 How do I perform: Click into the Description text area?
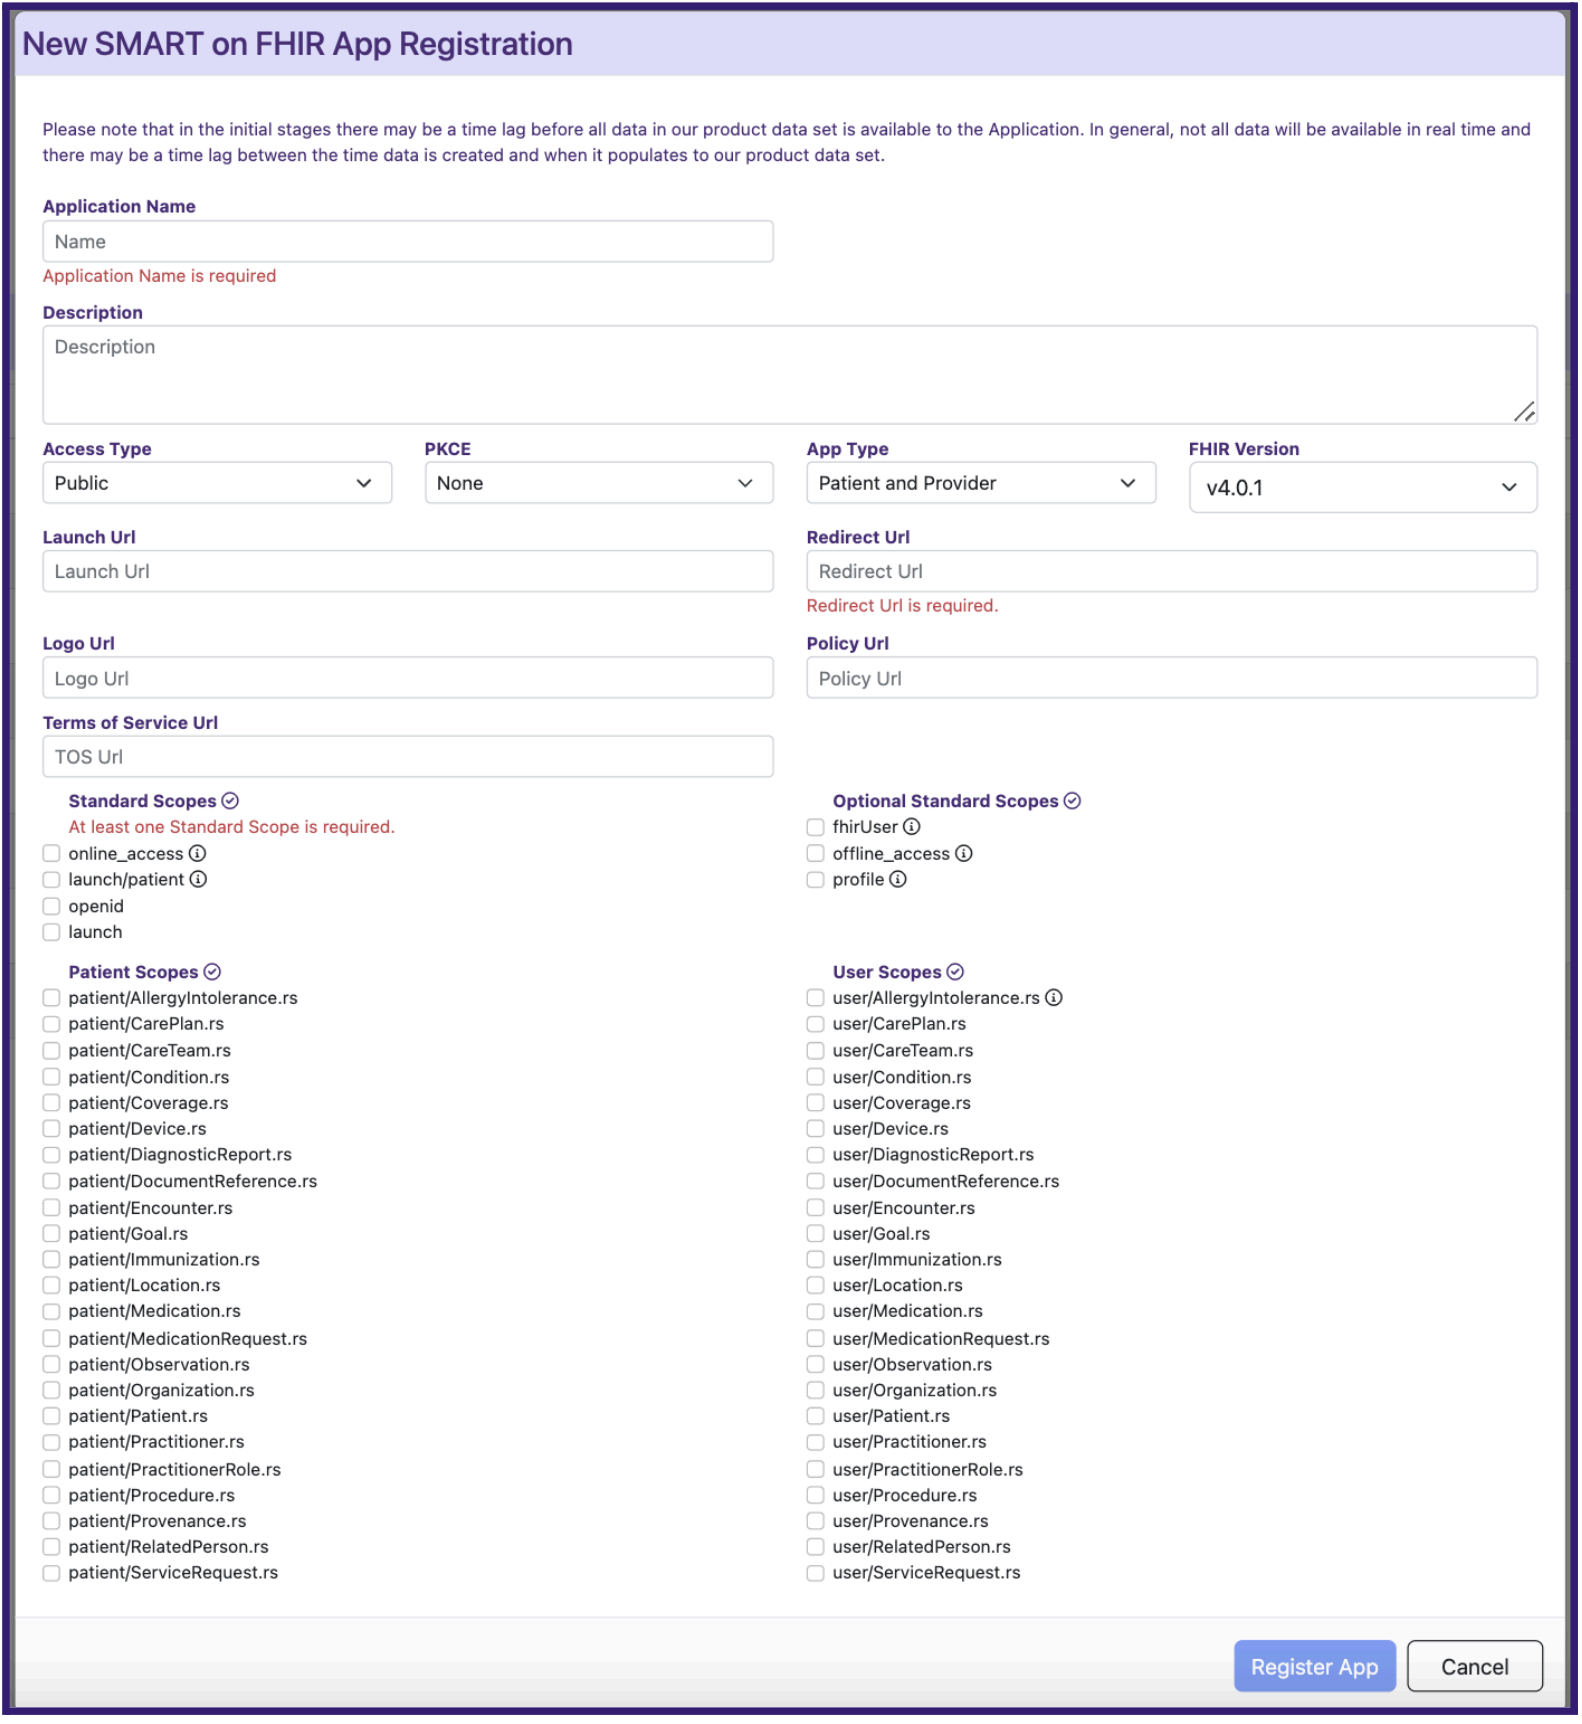coord(790,375)
